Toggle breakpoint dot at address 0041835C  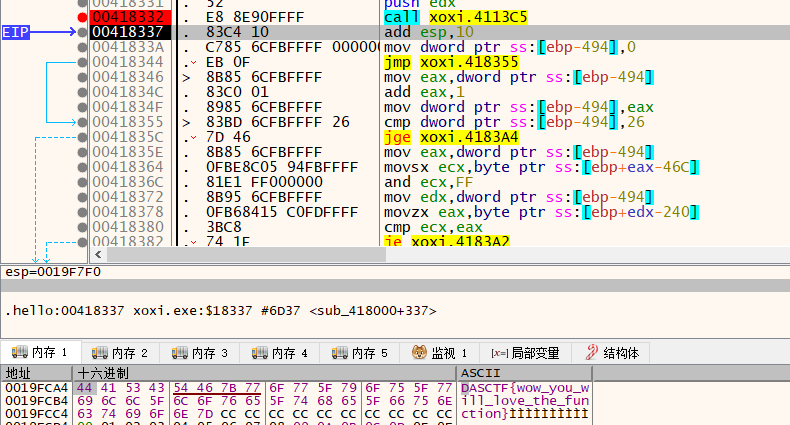pyautogui.click(x=82, y=137)
